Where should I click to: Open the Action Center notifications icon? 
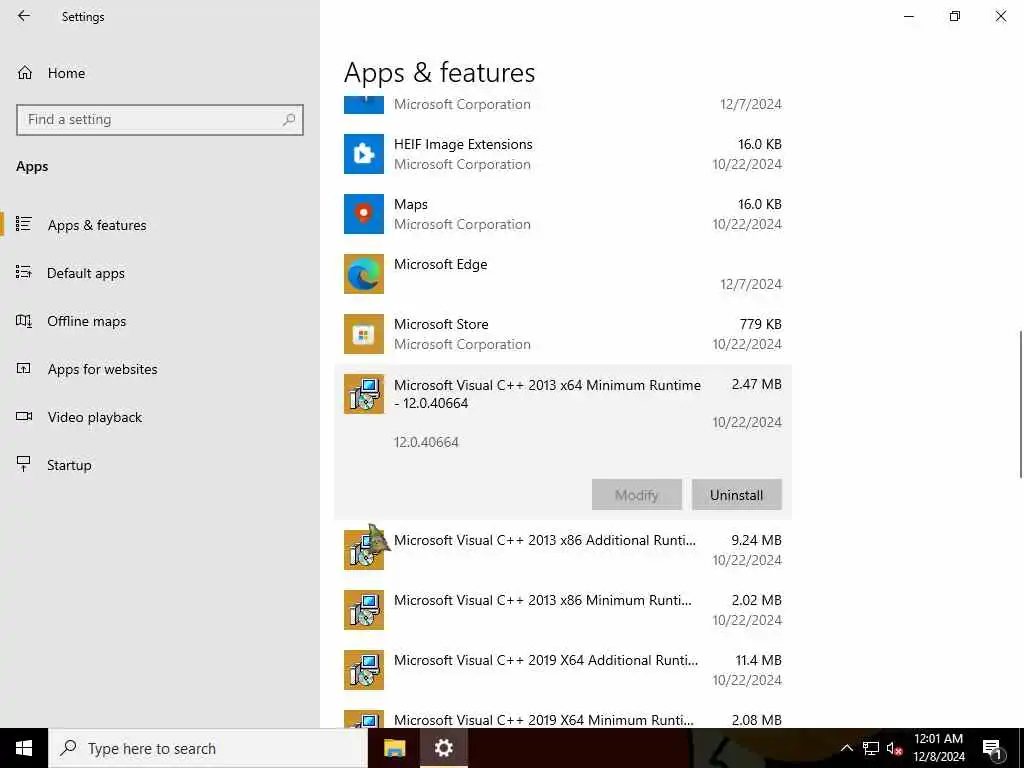pyautogui.click(x=992, y=748)
